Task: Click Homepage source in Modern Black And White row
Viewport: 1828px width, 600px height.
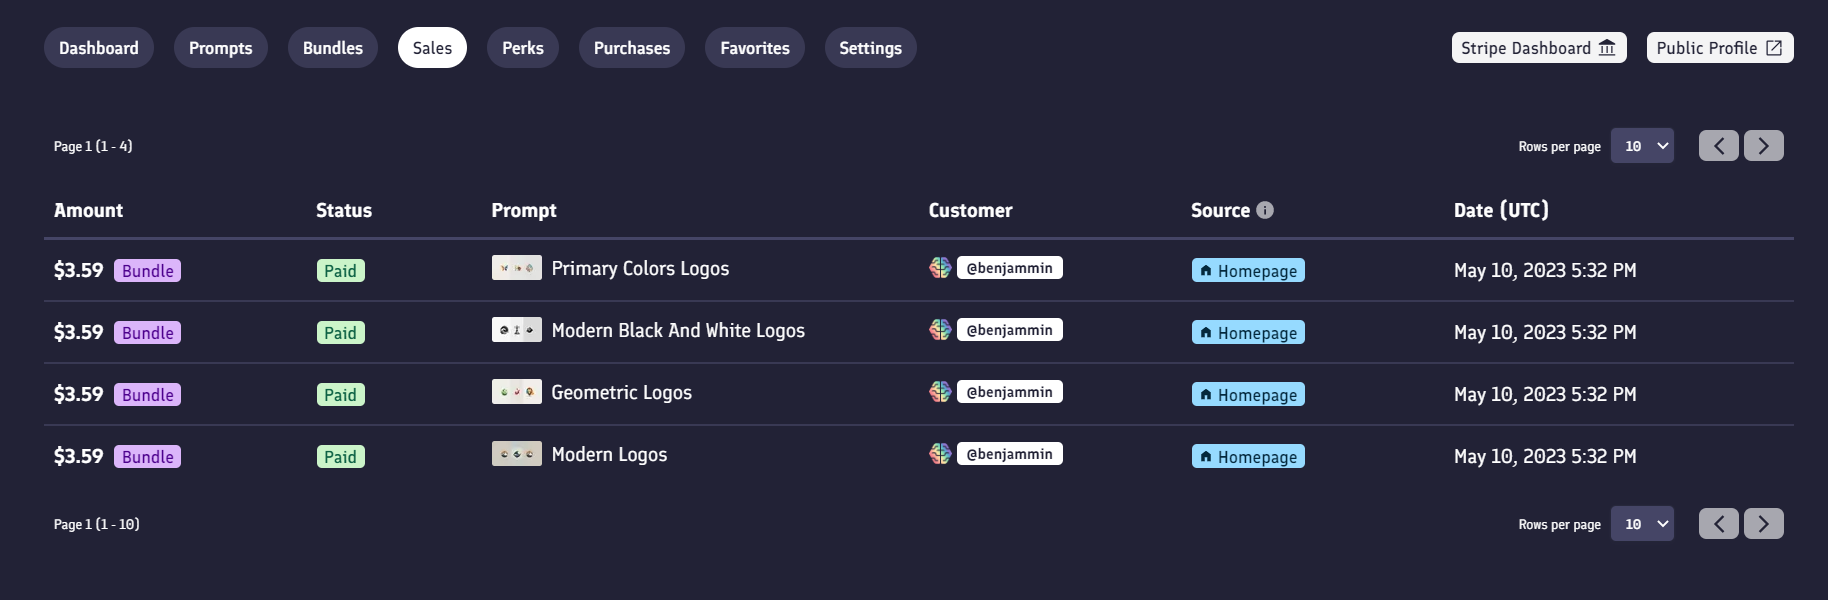Action: tap(1248, 333)
